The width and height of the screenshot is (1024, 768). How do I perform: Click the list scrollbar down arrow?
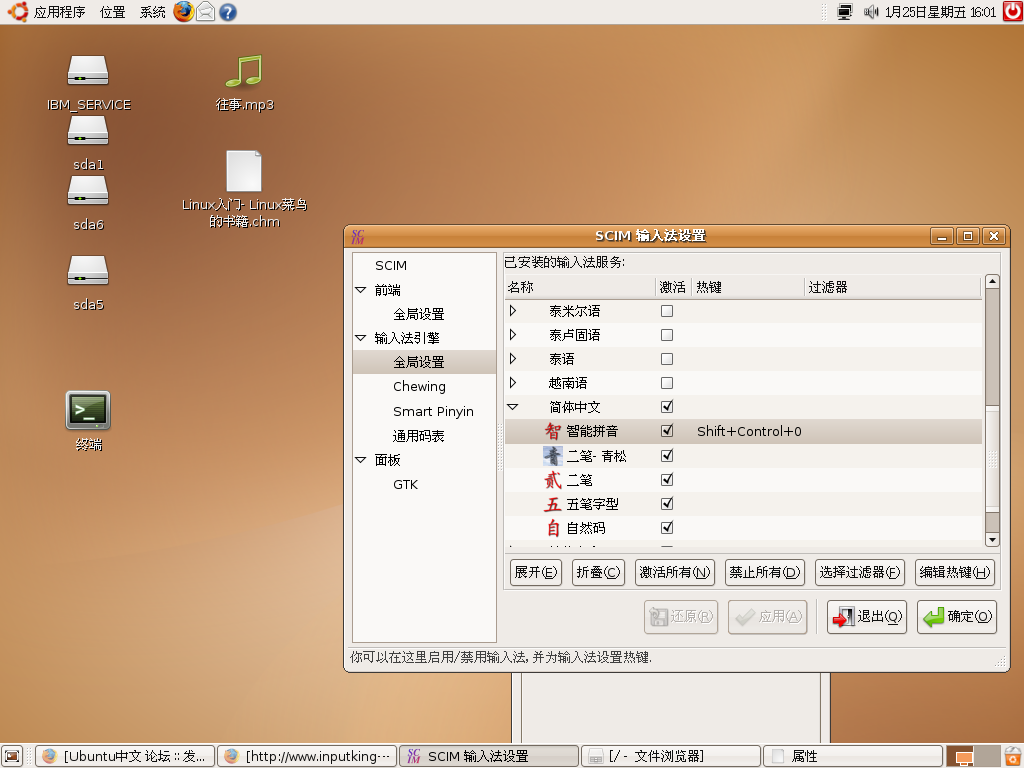pos(992,539)
